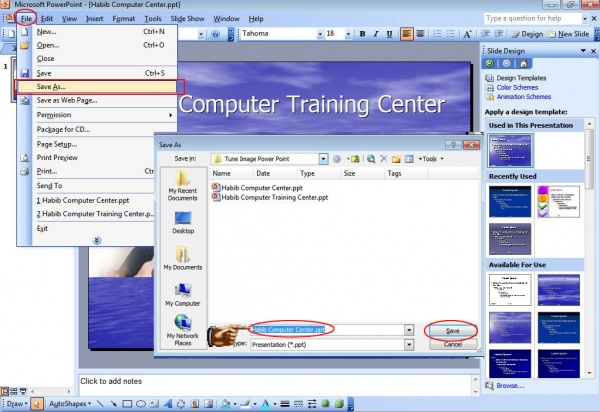Open the Font name dropdown (Tahoma)

pos(320,34)
